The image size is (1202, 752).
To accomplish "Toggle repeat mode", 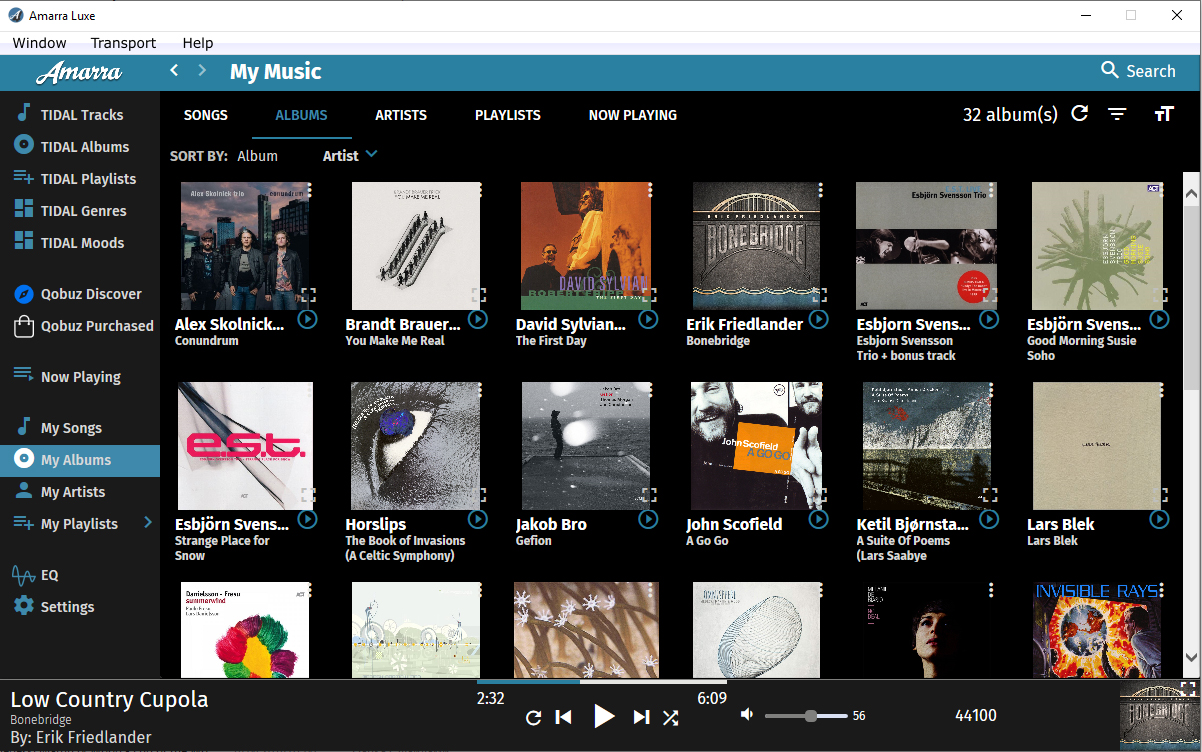I will tap(534, 717).
